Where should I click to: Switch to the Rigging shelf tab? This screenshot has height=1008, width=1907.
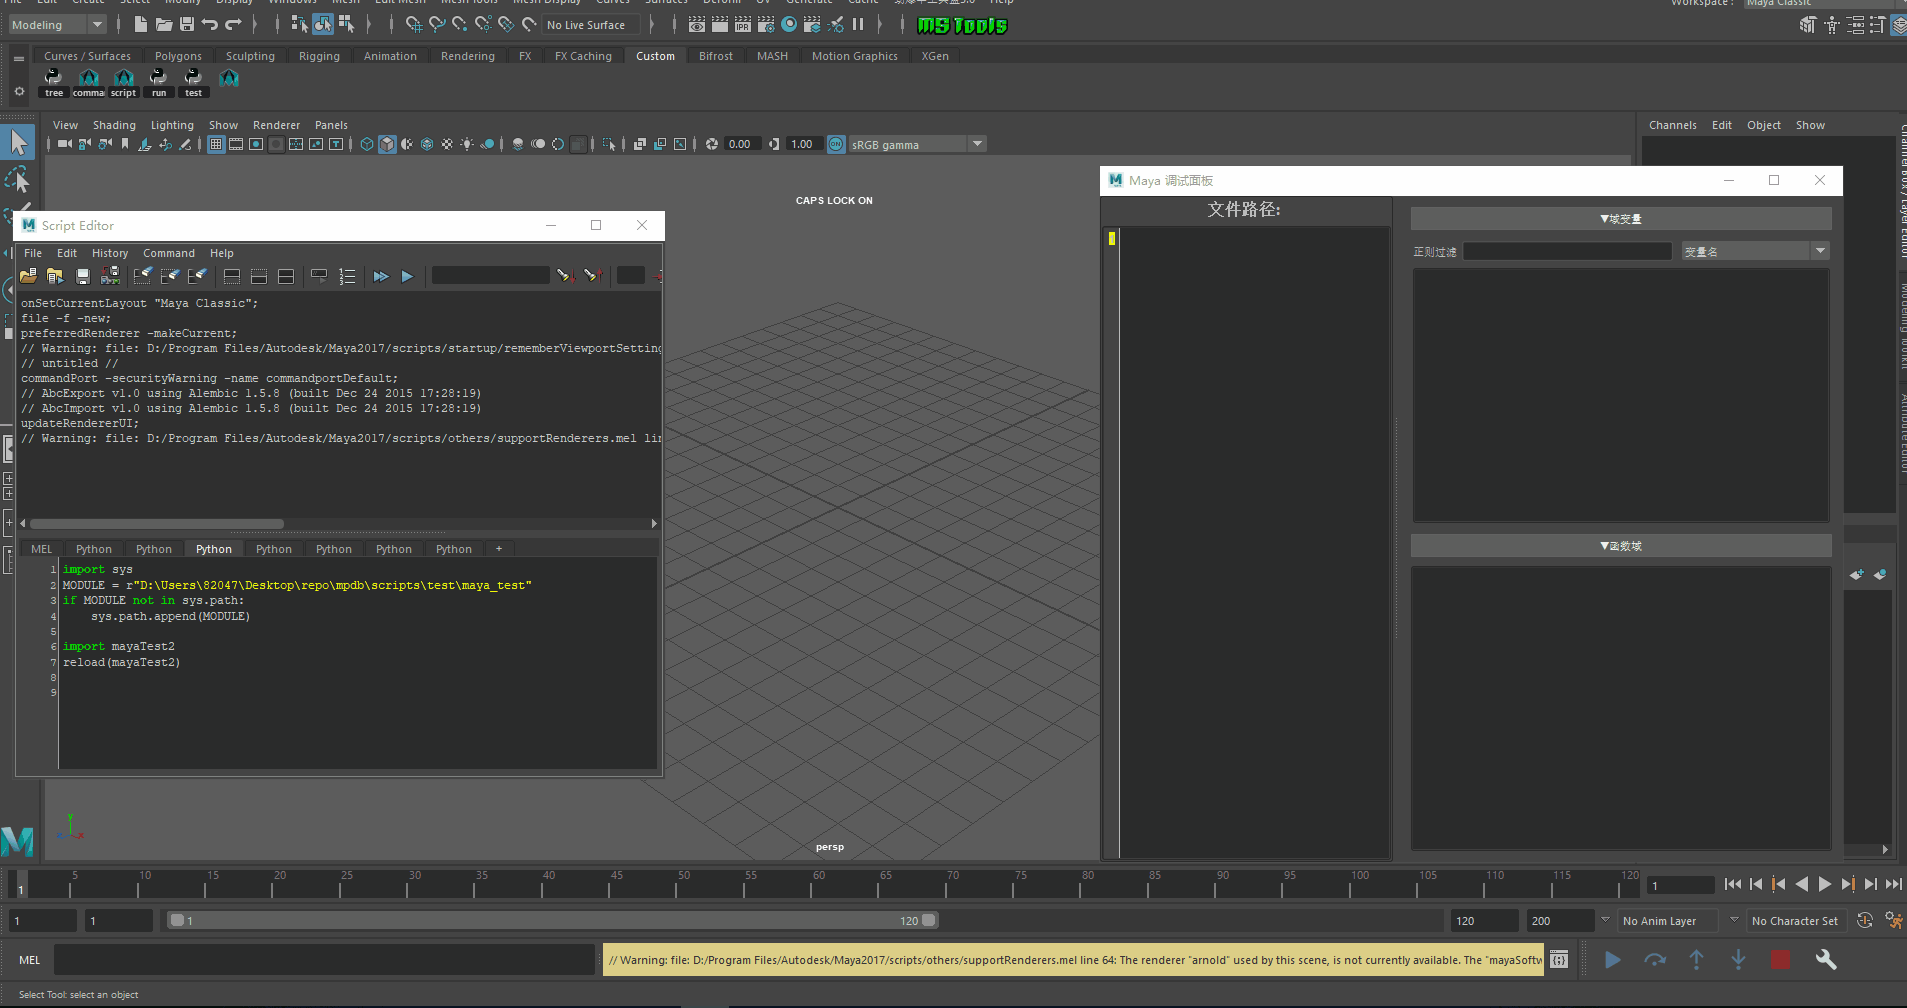tap(319, 56)
